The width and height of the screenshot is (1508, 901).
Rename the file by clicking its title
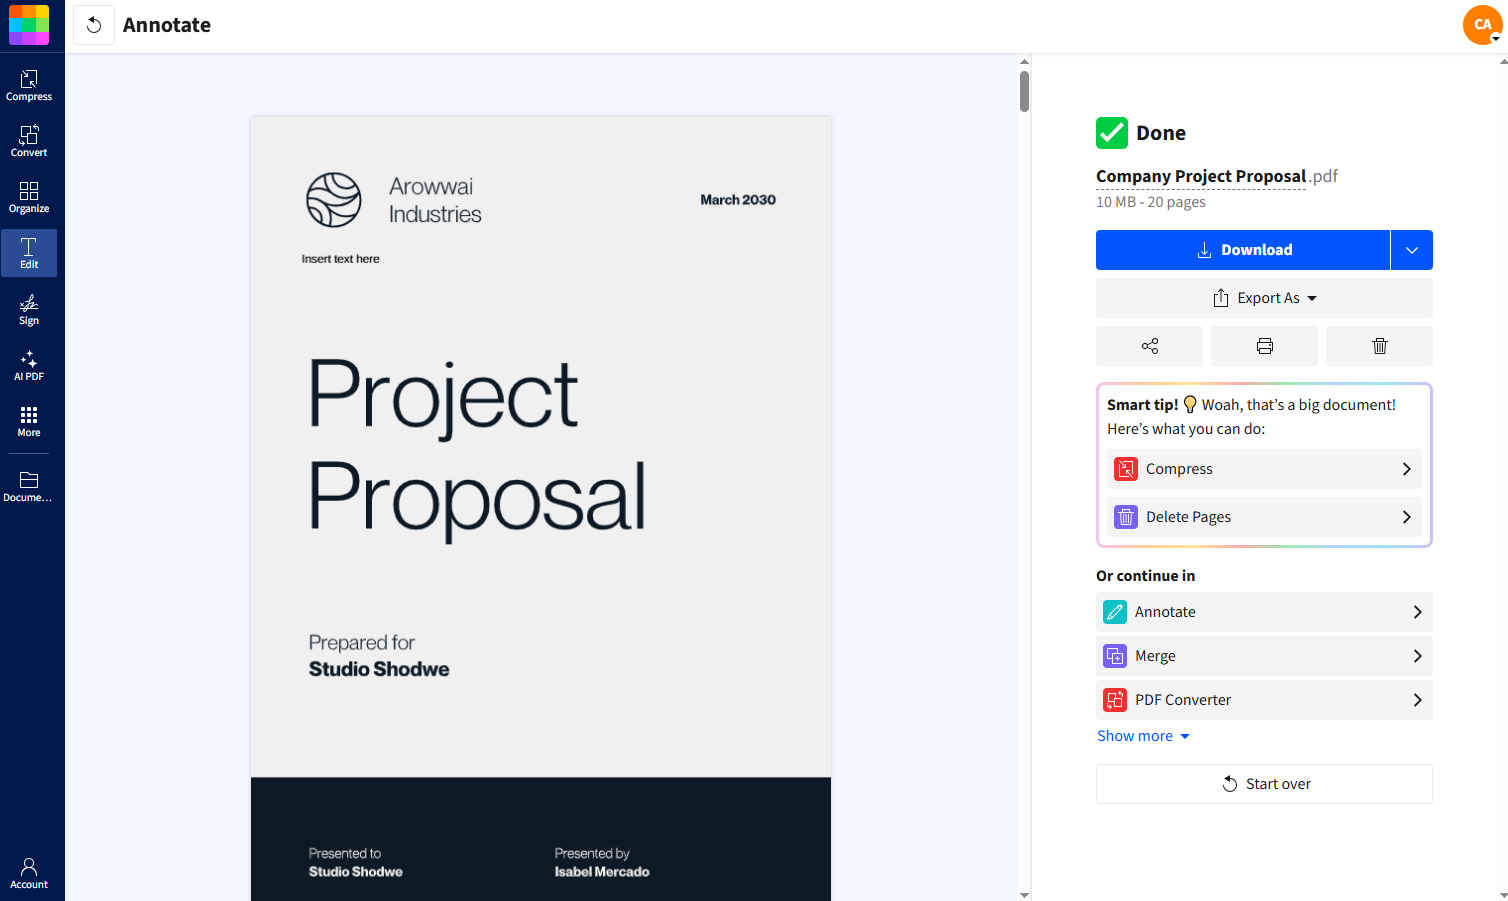pyautogui.click(x=1200, y=176)
